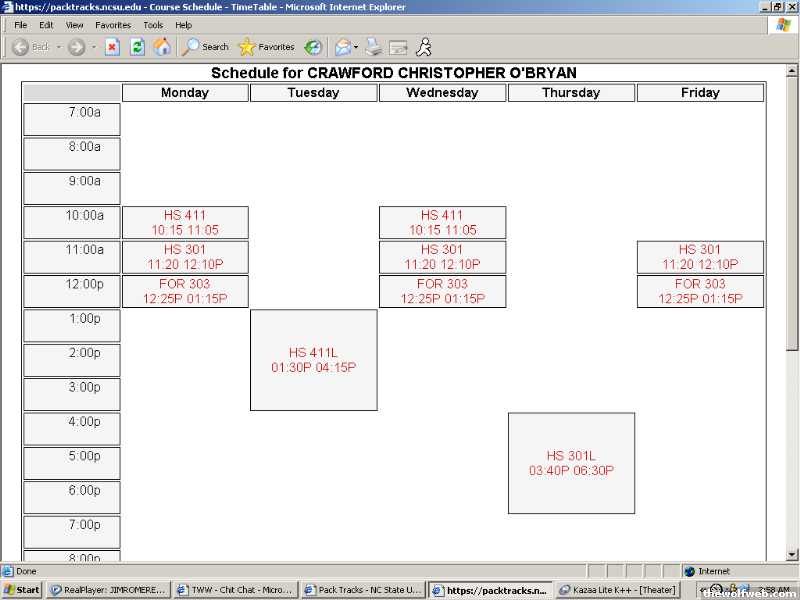Open the Favorites star button
Image resolution: width=800 pixels, height=600 pixels.
tap(266, 47)
